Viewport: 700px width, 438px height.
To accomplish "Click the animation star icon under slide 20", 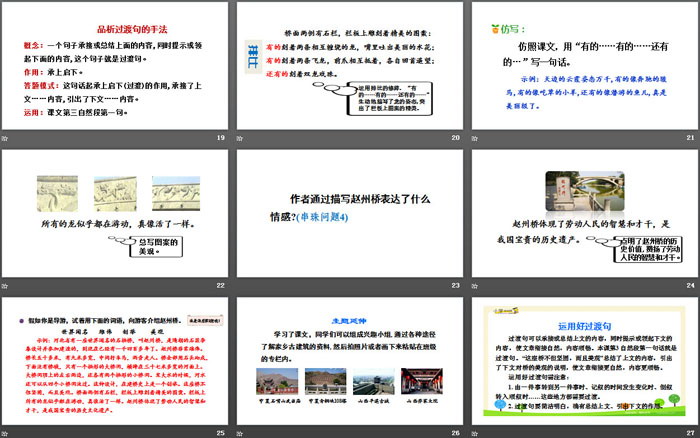I will tap(240, 138).
